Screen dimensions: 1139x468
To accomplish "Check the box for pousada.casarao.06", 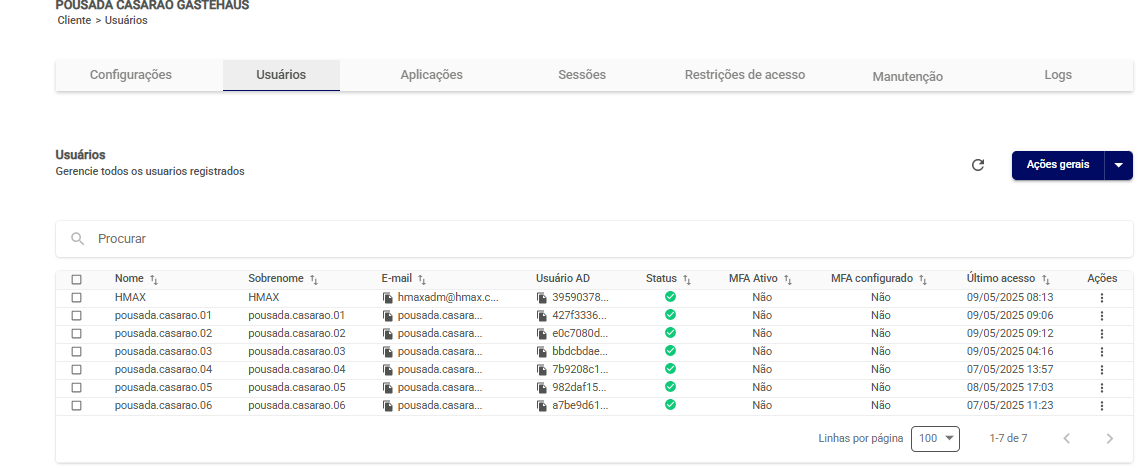I will 76,405.
